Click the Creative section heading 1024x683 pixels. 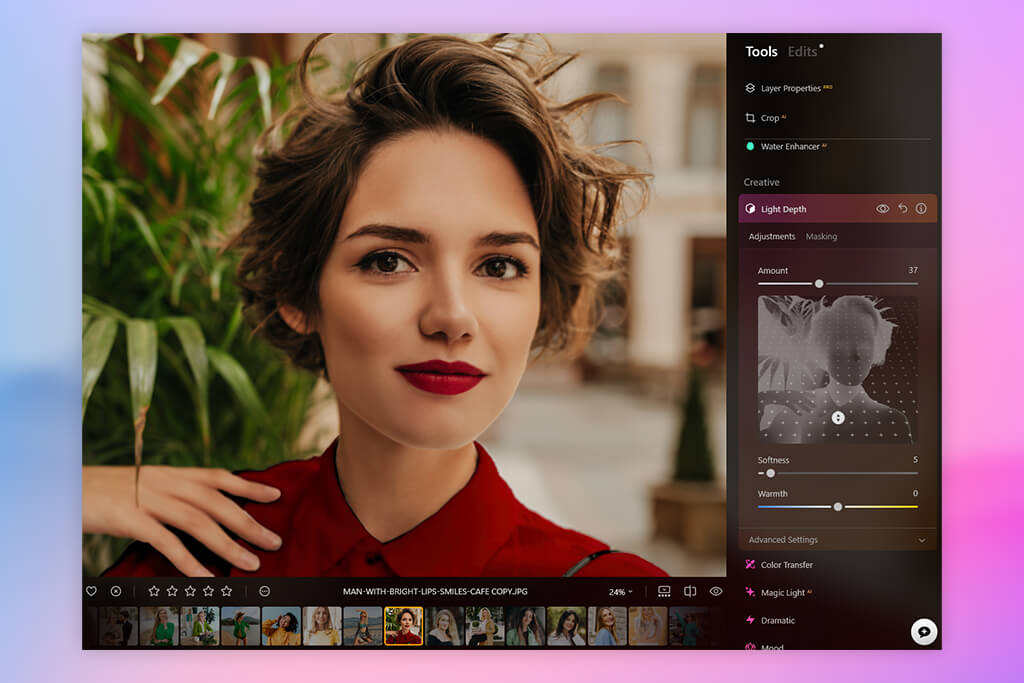[x=761, y=182]
